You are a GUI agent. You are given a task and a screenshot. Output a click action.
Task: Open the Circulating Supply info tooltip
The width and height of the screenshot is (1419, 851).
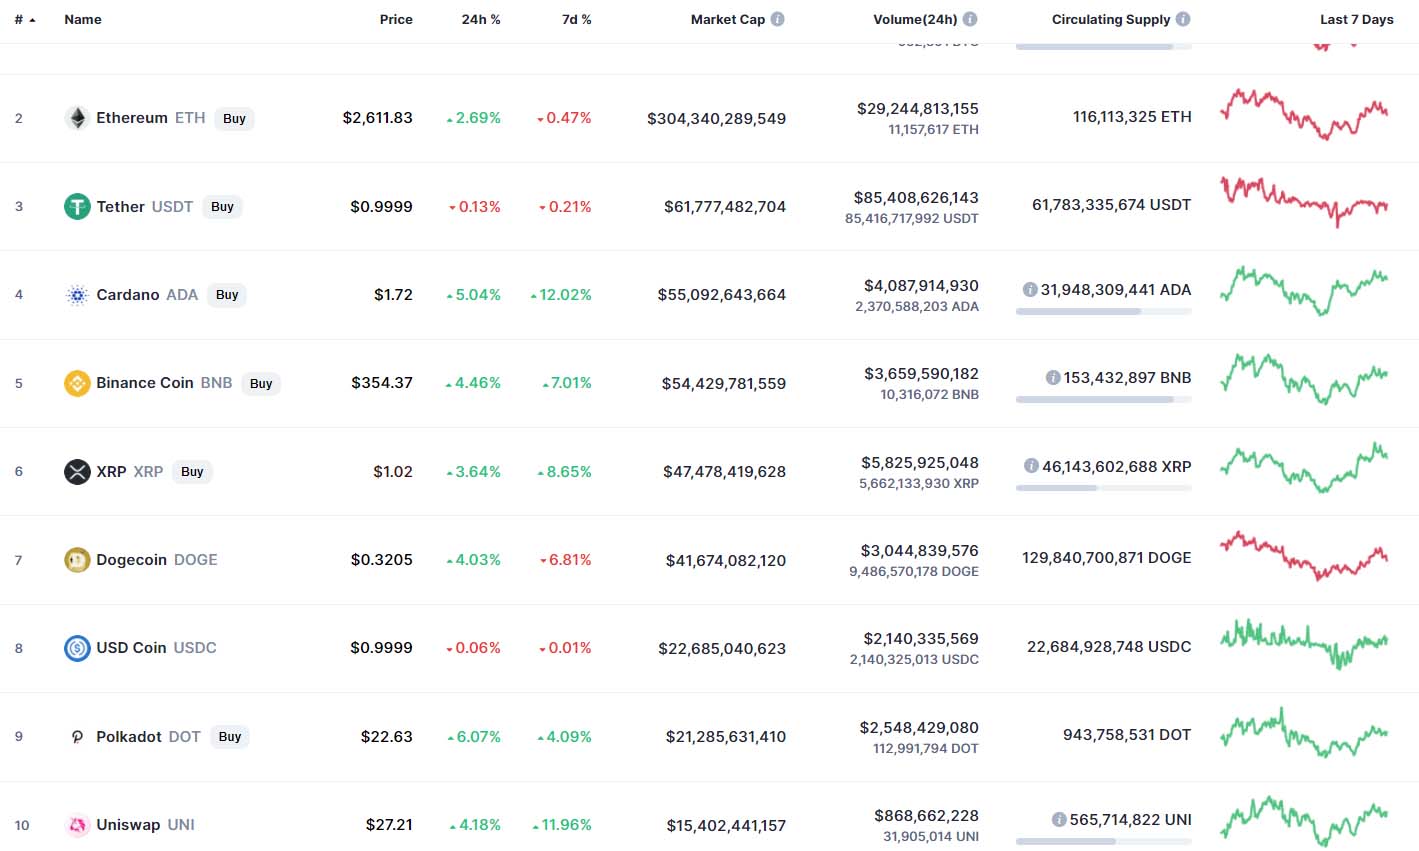(x=1184, y=18)
